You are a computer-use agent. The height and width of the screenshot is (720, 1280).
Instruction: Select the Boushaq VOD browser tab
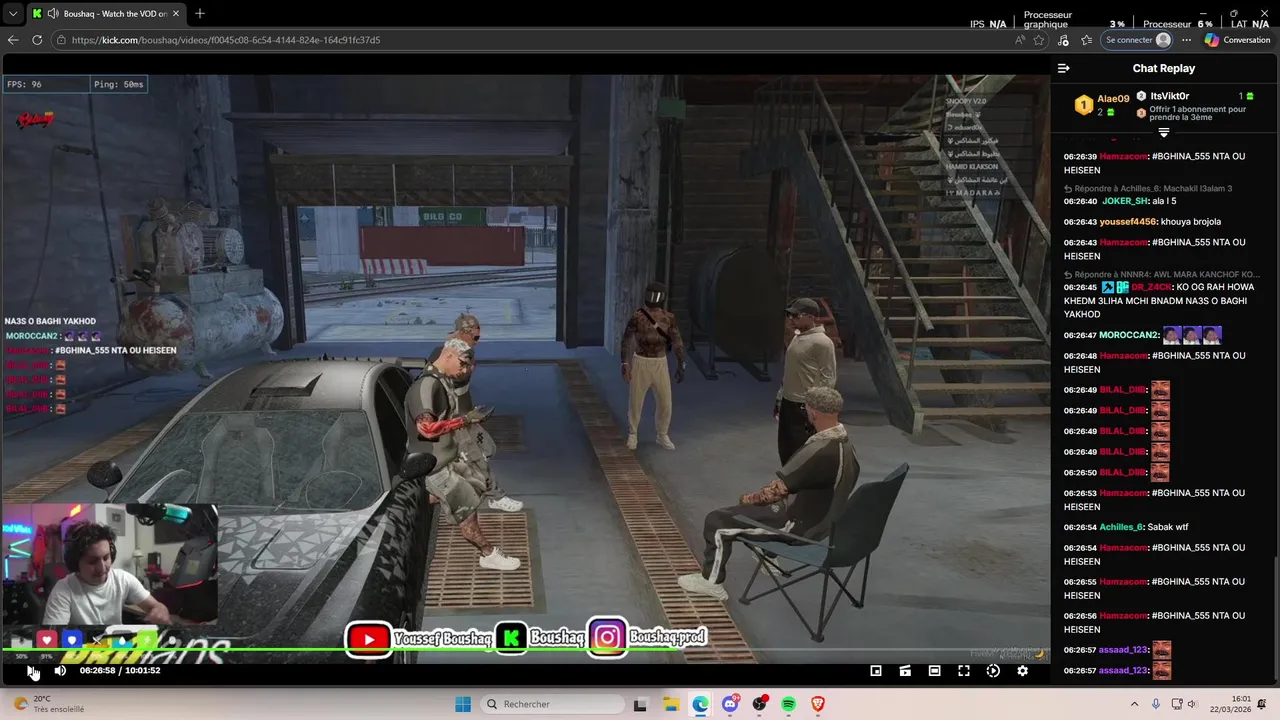coord(105,14)
